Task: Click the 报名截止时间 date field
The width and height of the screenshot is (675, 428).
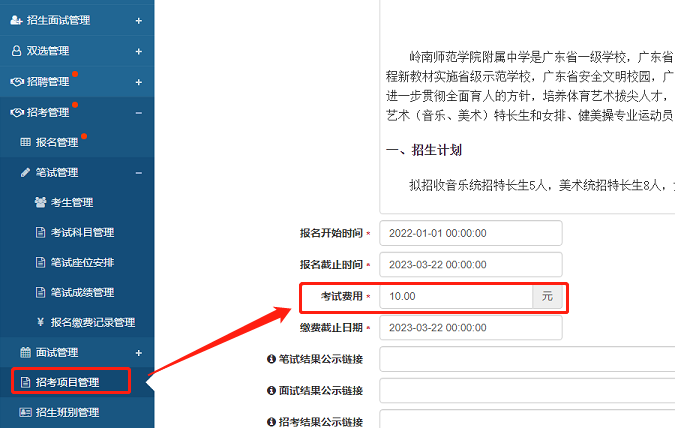Action: [470, 265]
